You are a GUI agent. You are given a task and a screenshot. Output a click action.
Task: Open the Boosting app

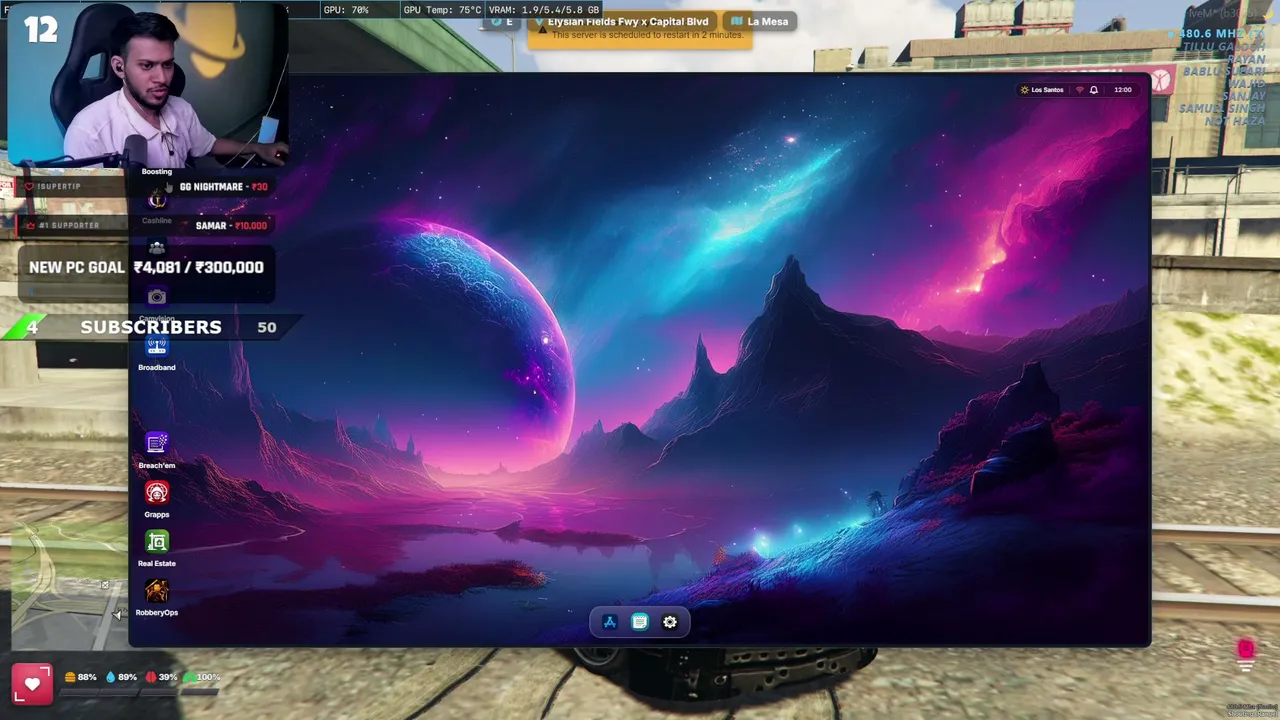157,172
